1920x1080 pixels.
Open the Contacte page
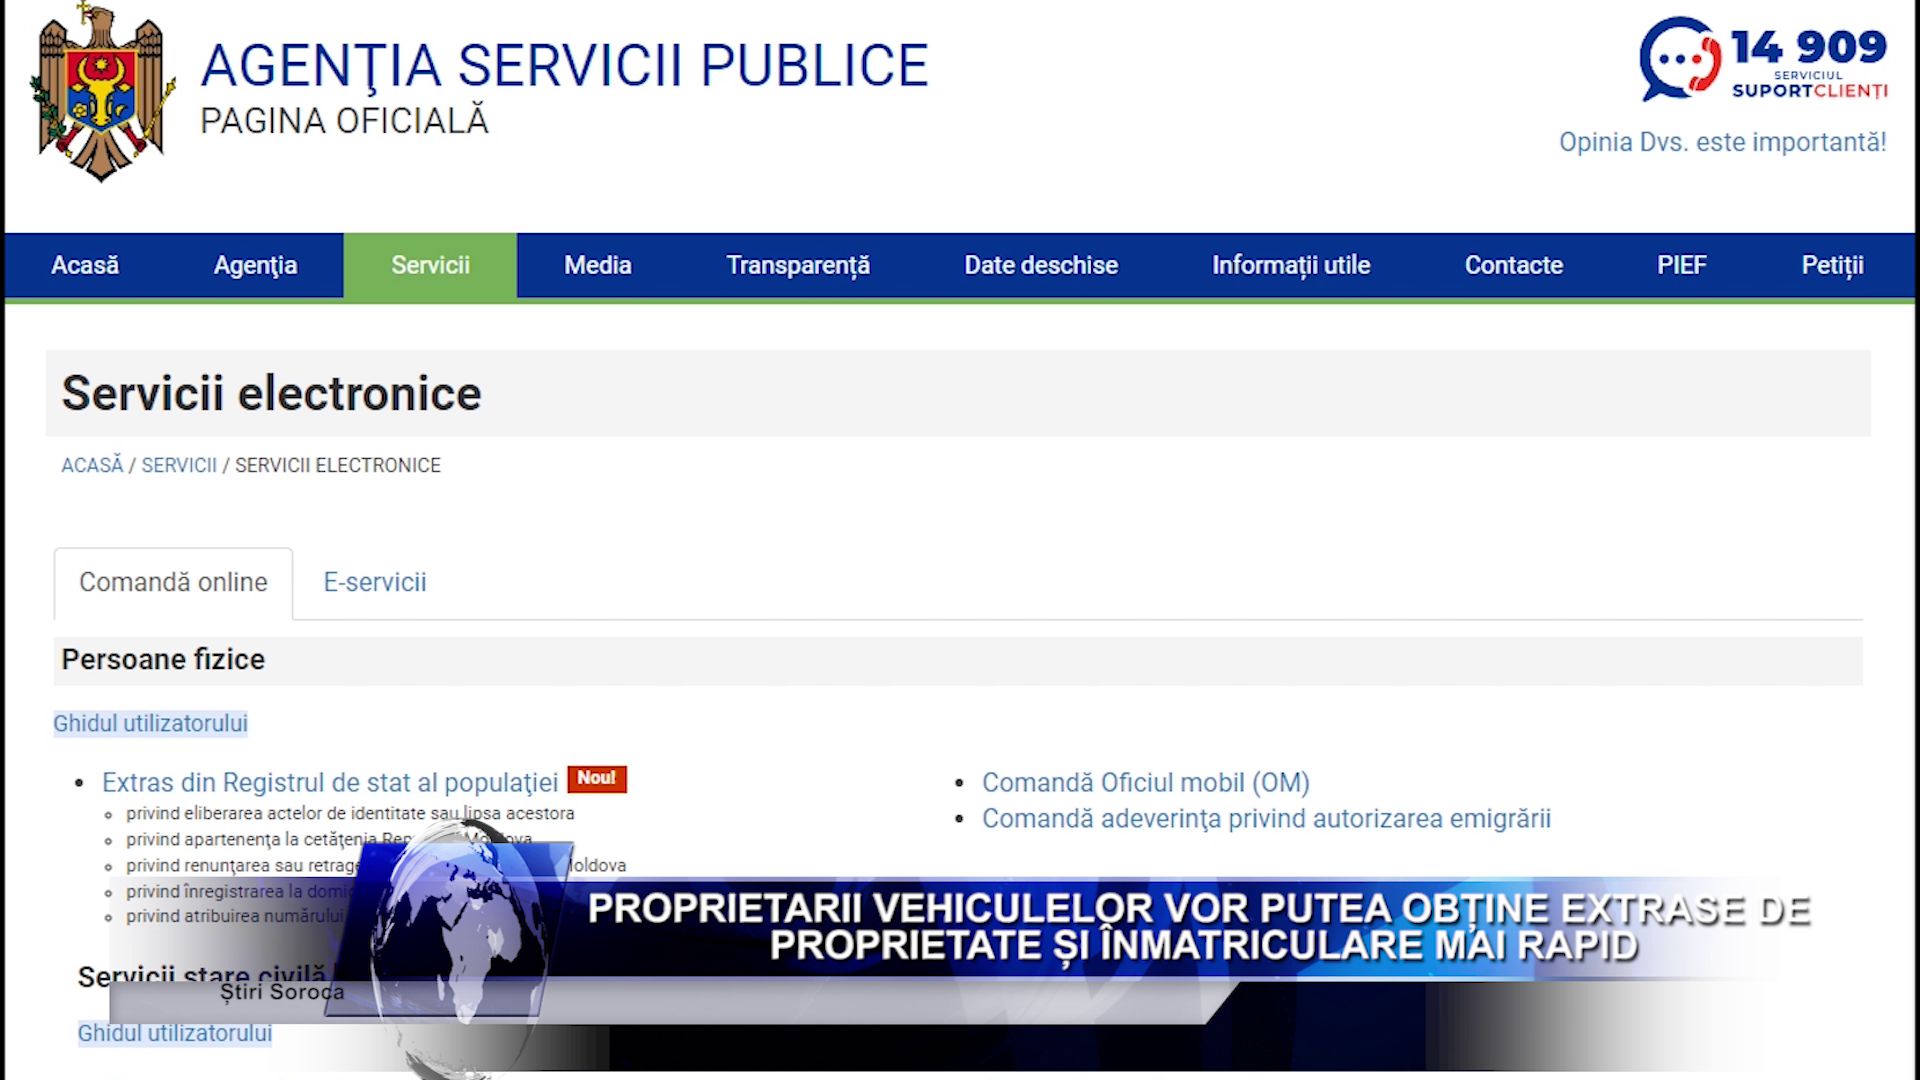coord(1513,265)
